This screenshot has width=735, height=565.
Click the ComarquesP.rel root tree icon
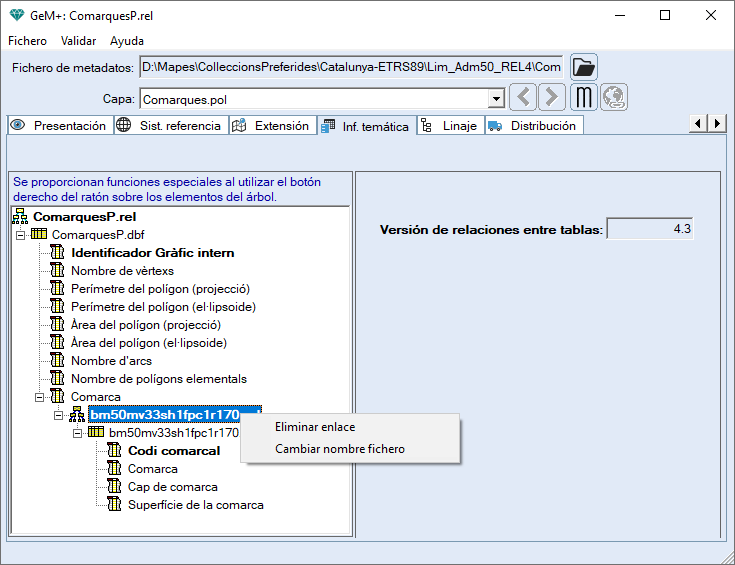point(20,216)
